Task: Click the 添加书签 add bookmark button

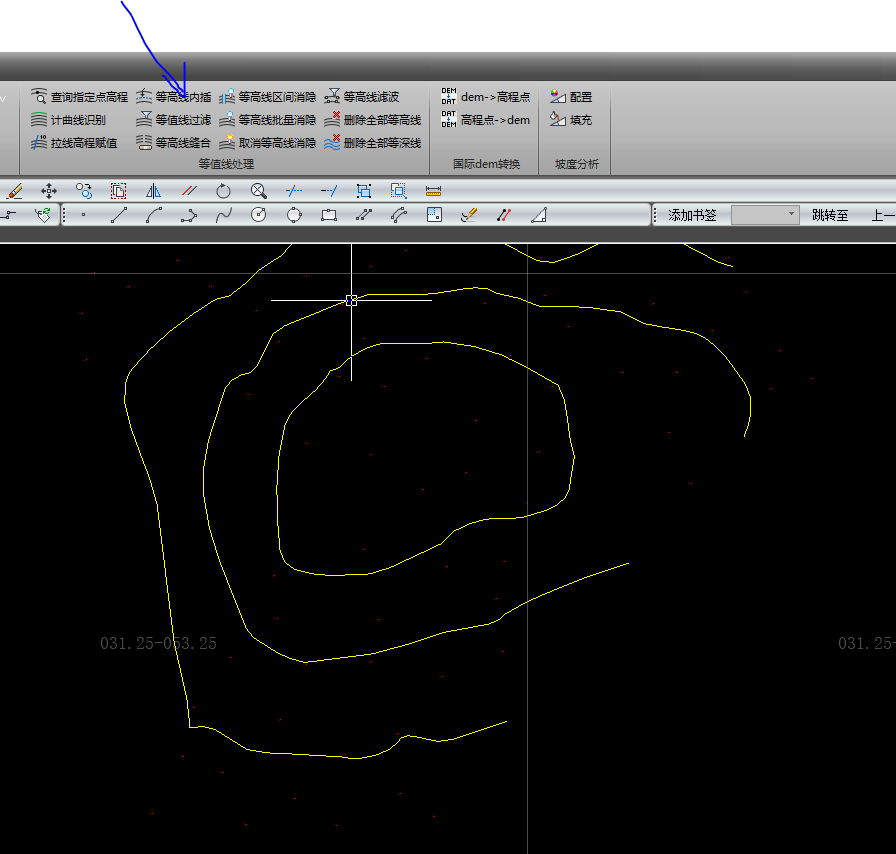Action: click(x=692, y=215)
